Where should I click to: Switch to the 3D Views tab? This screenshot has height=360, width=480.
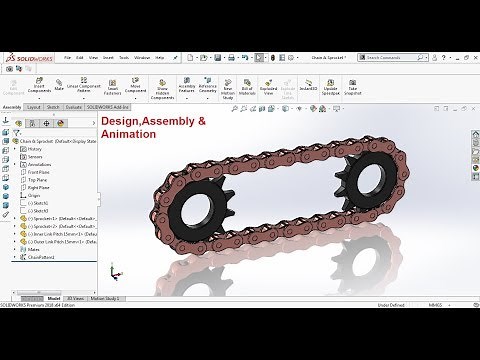click(x=75, y=298)
